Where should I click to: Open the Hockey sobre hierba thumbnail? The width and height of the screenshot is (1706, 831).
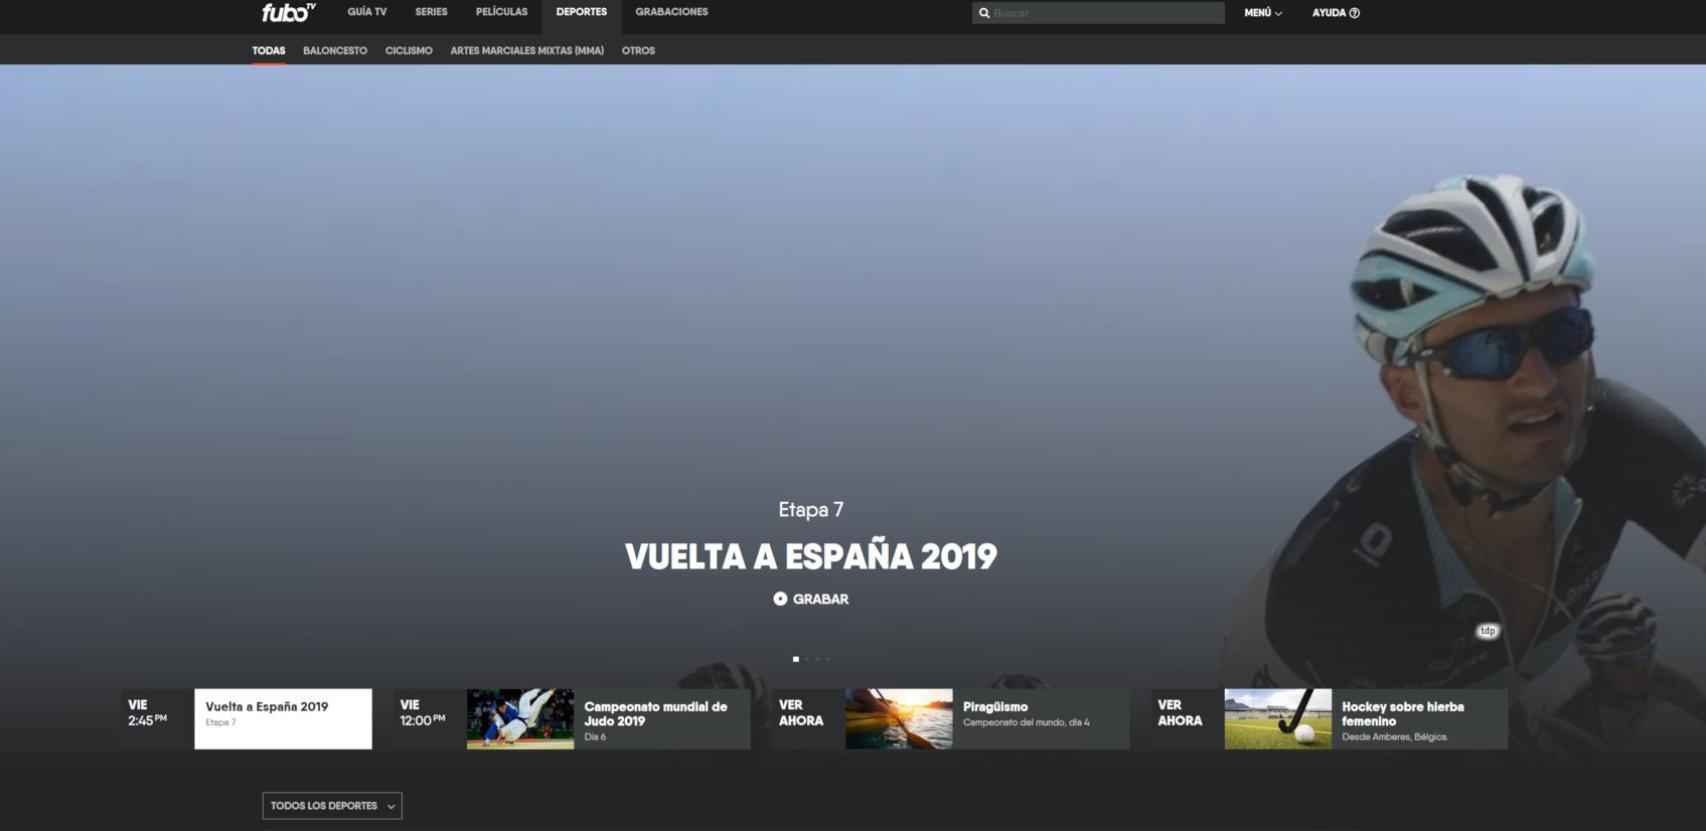[1278, 718]
